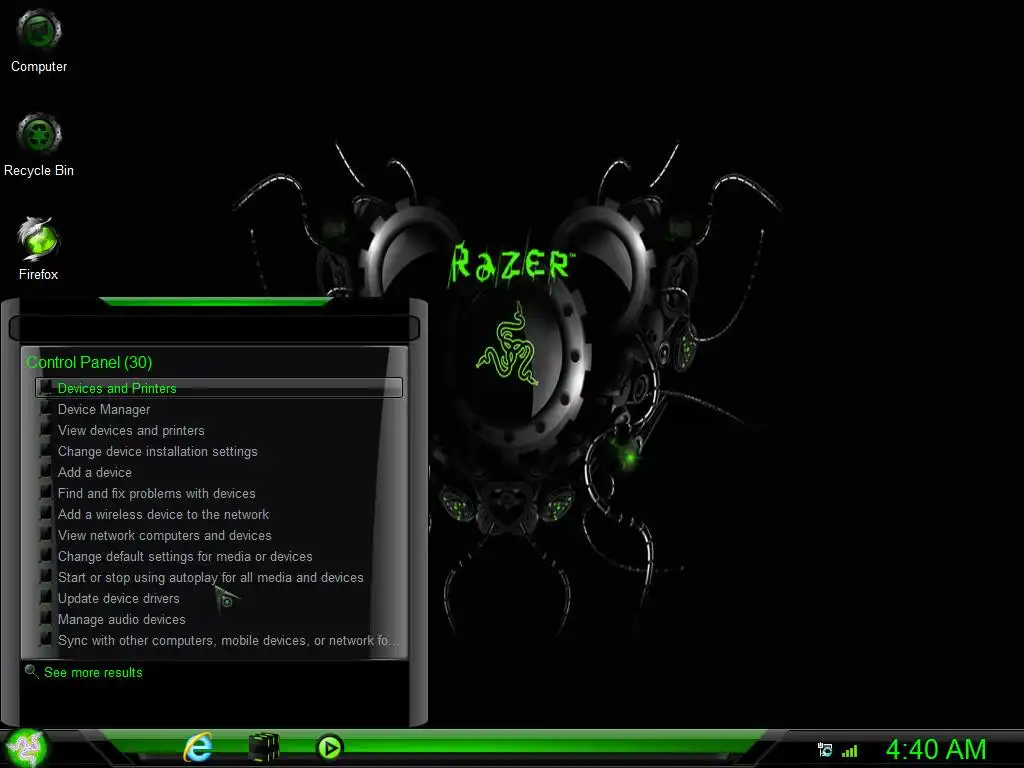Click the Razer Start button

pyautogui.click(x=25, y=748)
